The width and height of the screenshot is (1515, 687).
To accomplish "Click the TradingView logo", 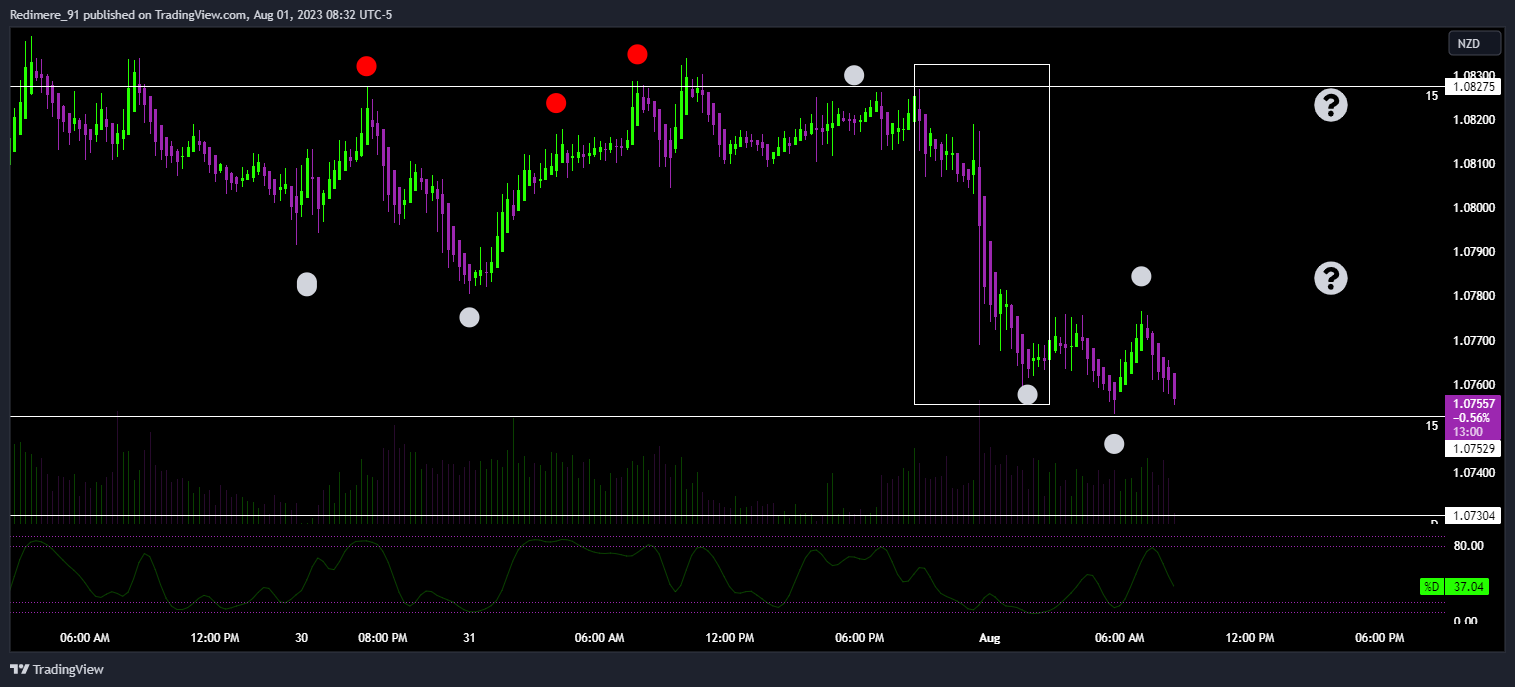I will pos(57,669).
